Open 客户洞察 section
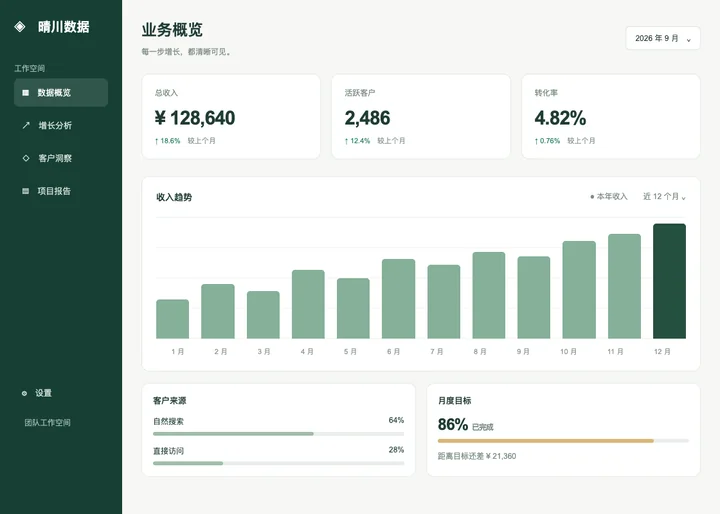This screenshot has width=720, height=514. tap(61, 158)
